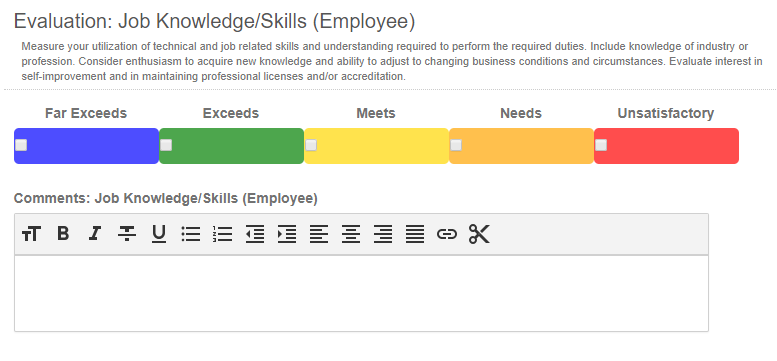The width and height of the screenshot is (777, 361).
Task: Insert a bulleted list
Action: tap(191, 234)
